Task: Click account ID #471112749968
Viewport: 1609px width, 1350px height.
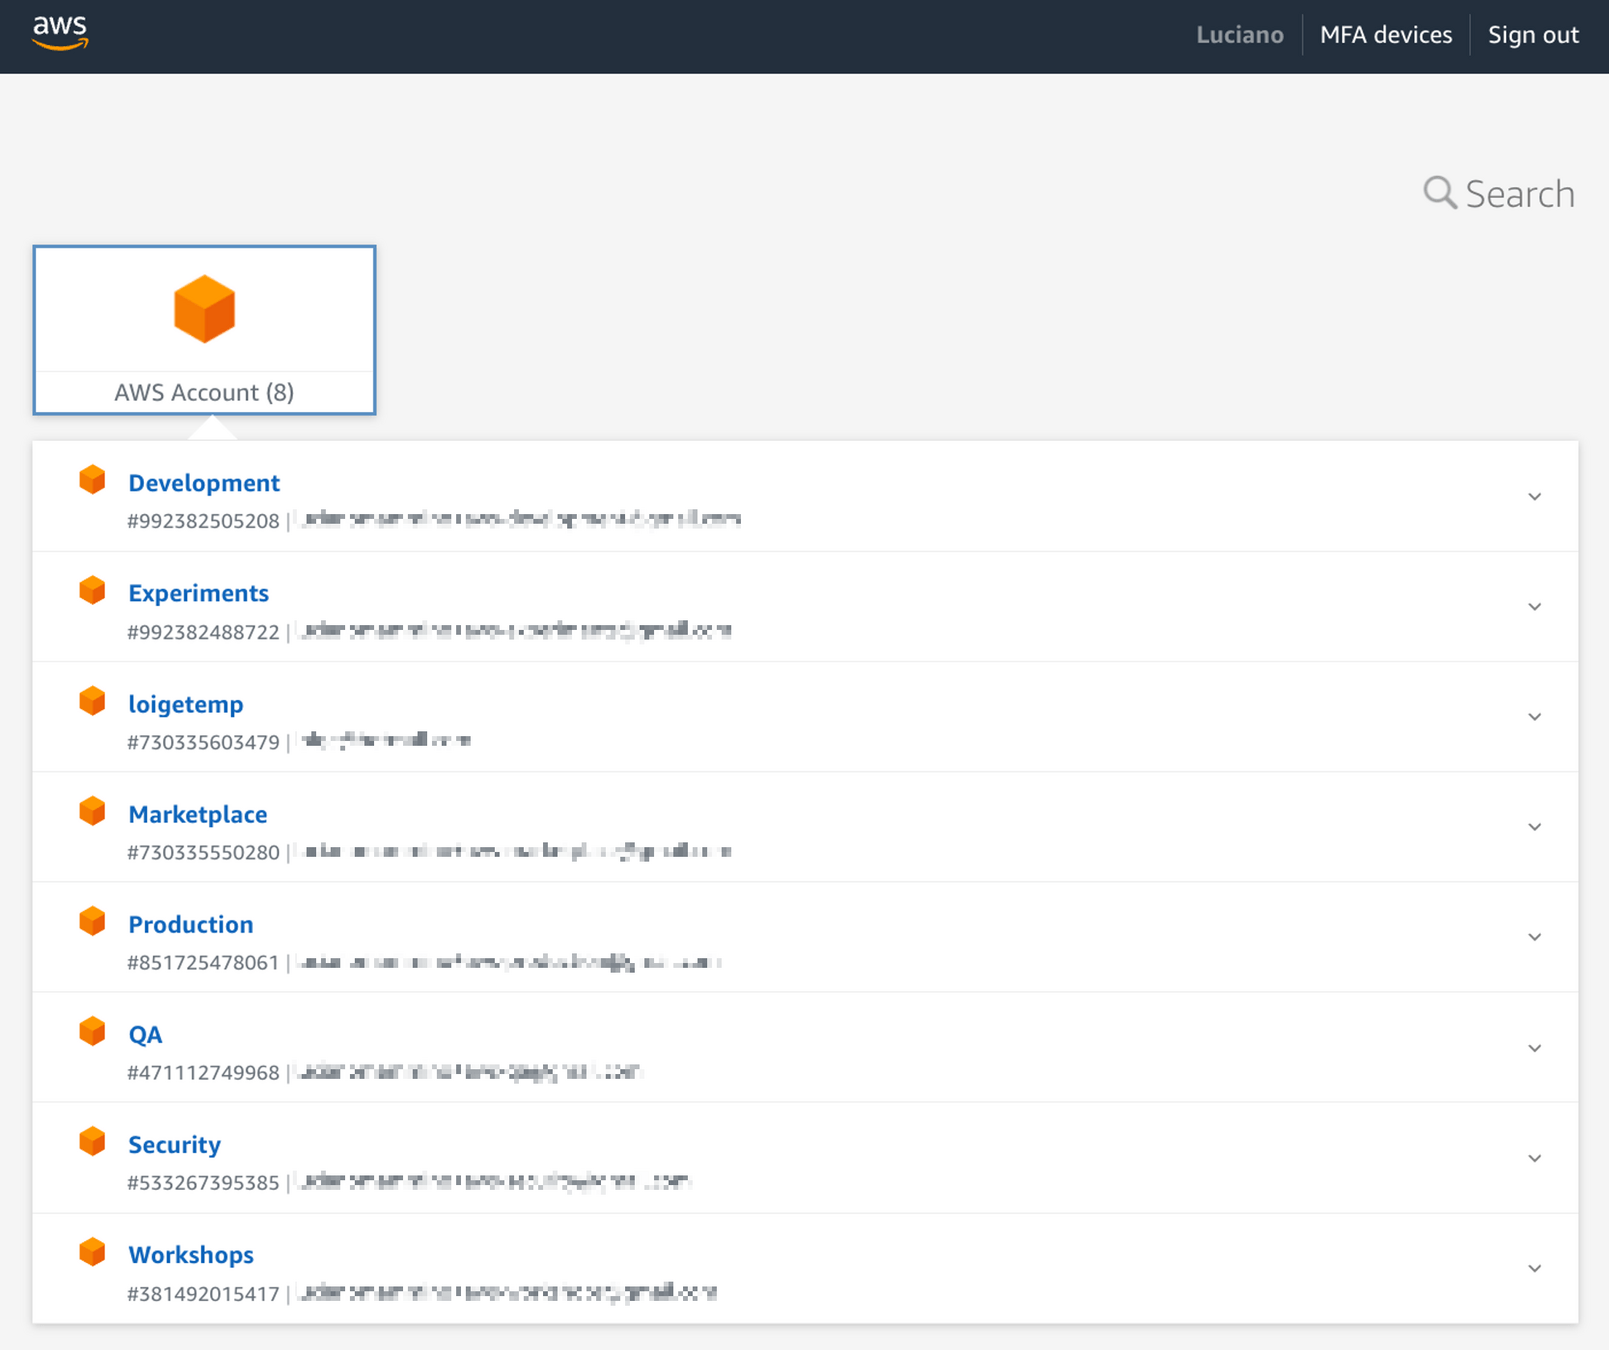Action: tap(203, 1072)
